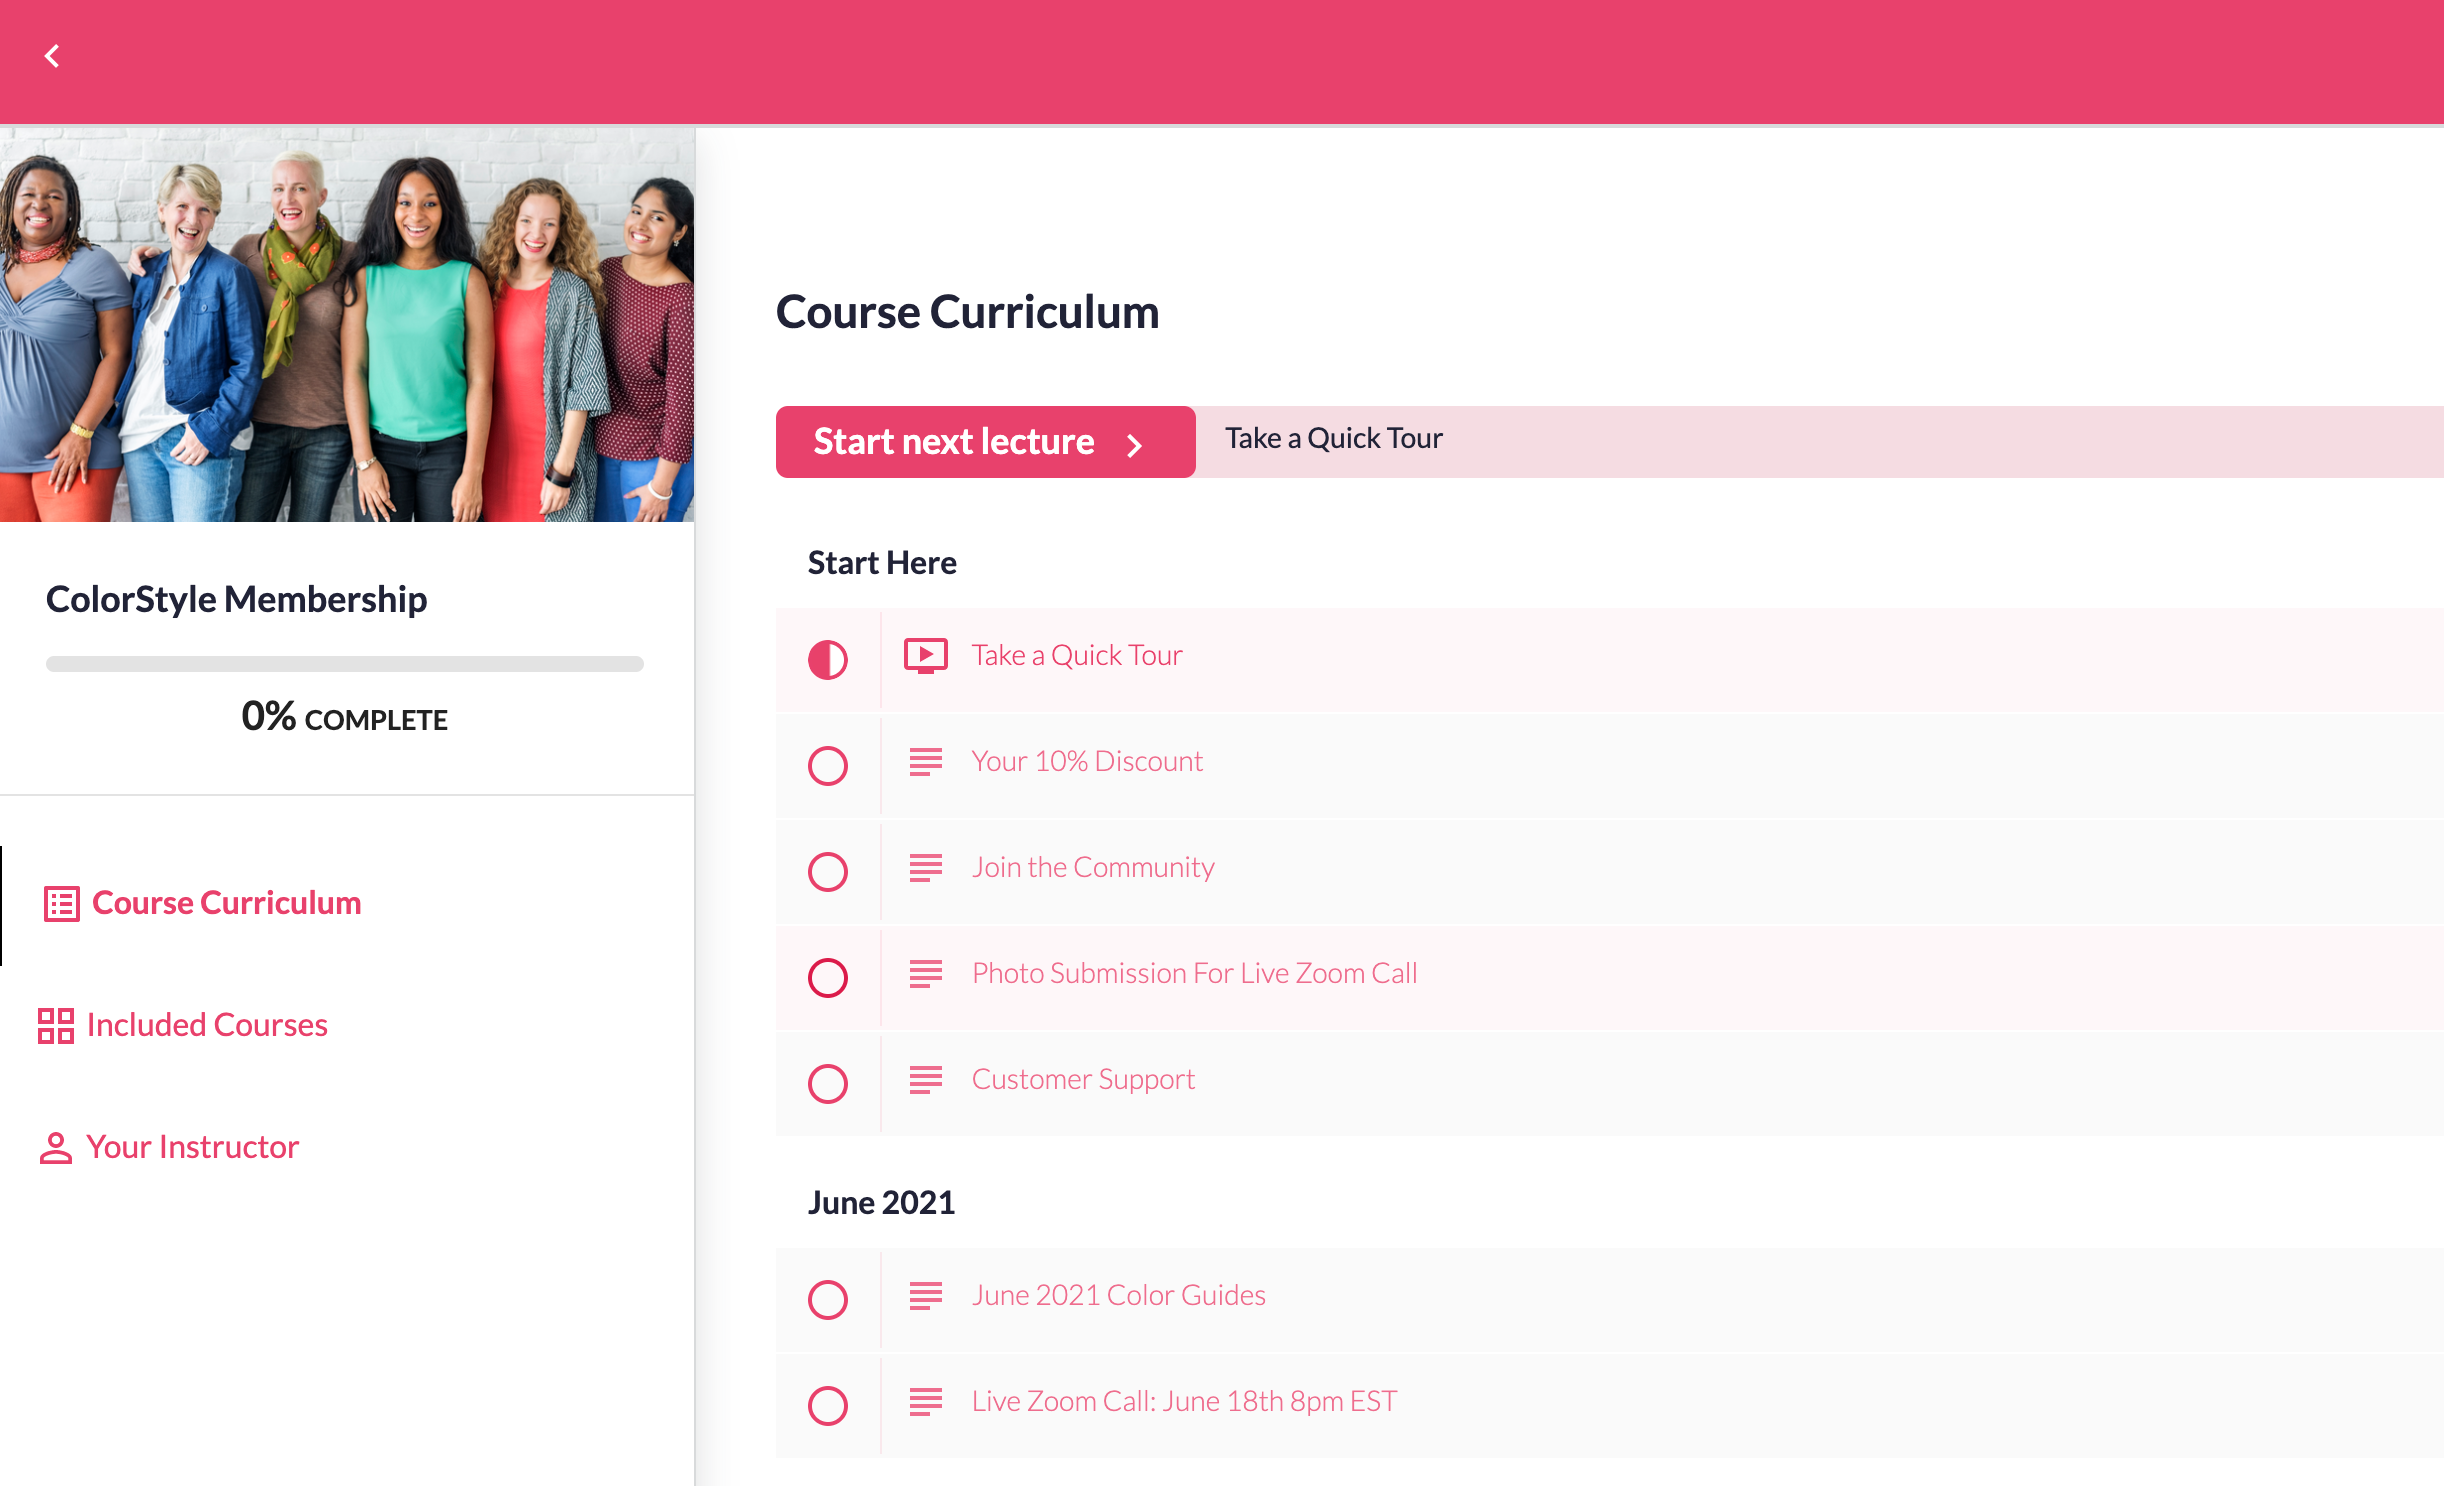
Task: Mark Customer Support as complete
Action: click(828, 1084)
